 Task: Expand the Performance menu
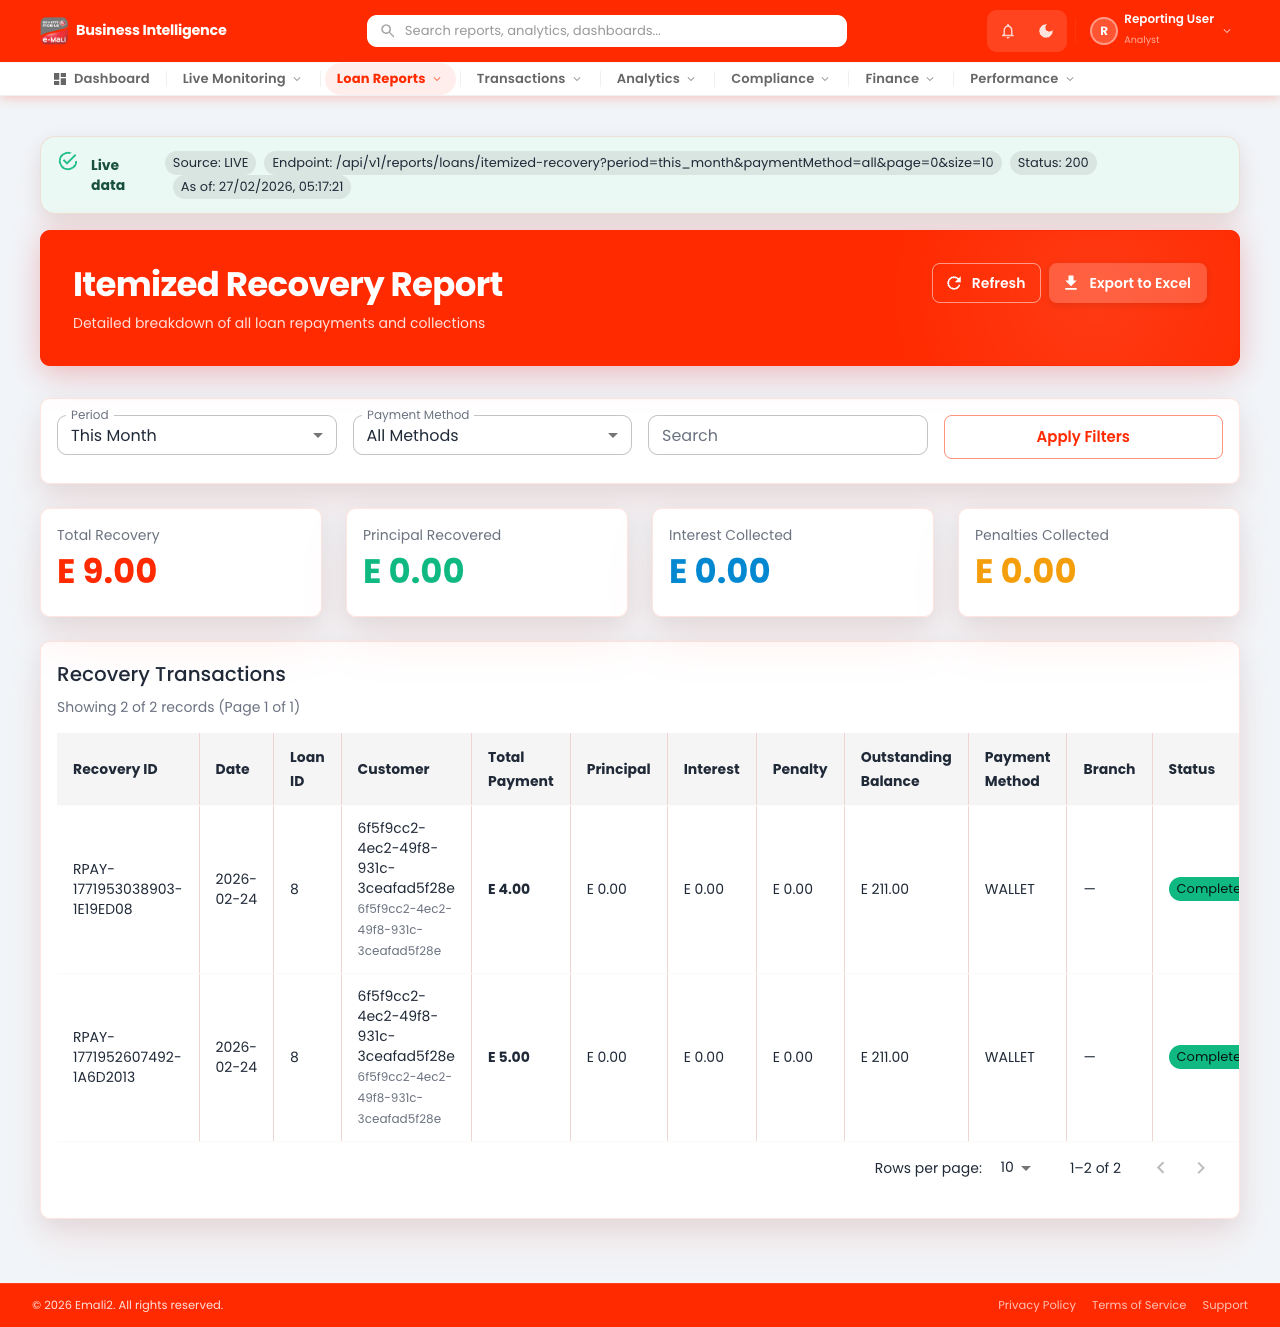pyautogui.click(x=1022, y=79)
